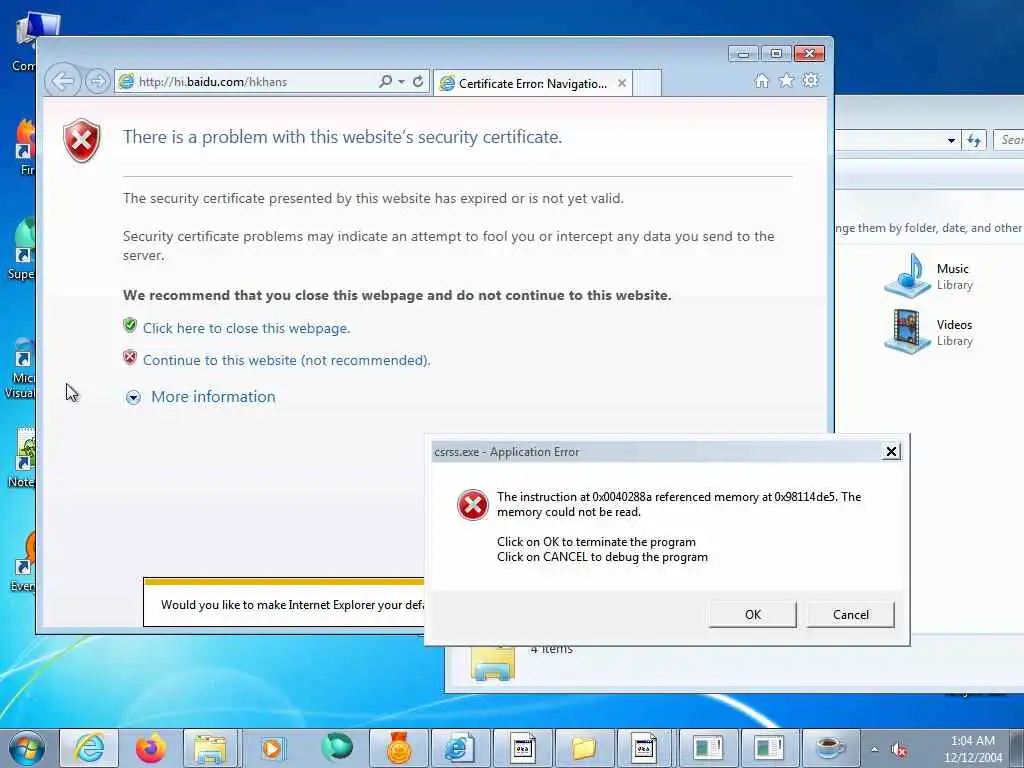Open the old blue IE taskbar icon
This screenshot has height=768, width=1024.
[x=460, y=748]
